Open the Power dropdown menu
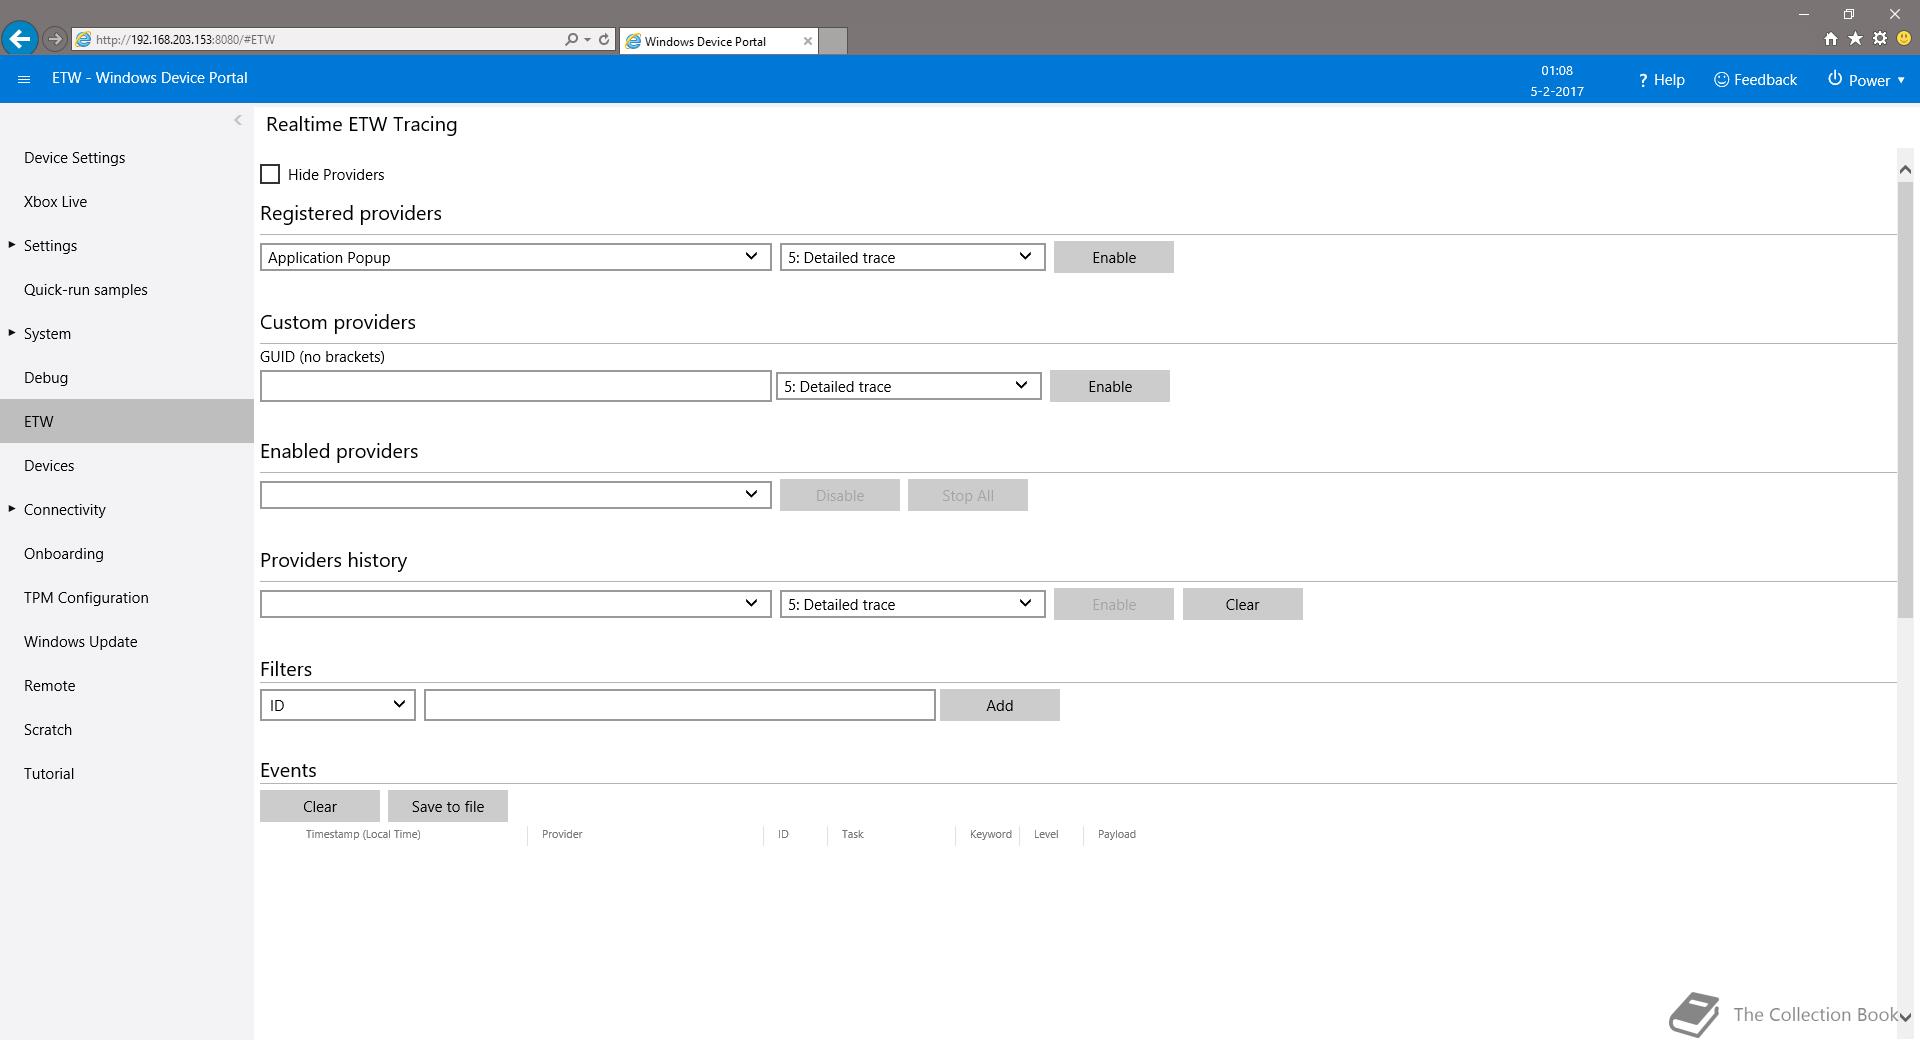1920x1040 pixels. tap(1866, 80)
